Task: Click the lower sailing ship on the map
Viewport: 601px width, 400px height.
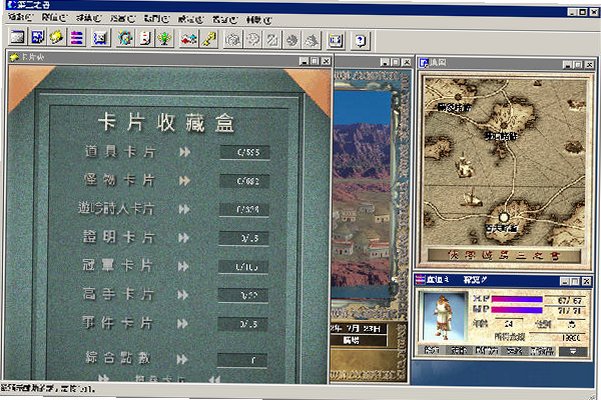Action: pos(472,197)
